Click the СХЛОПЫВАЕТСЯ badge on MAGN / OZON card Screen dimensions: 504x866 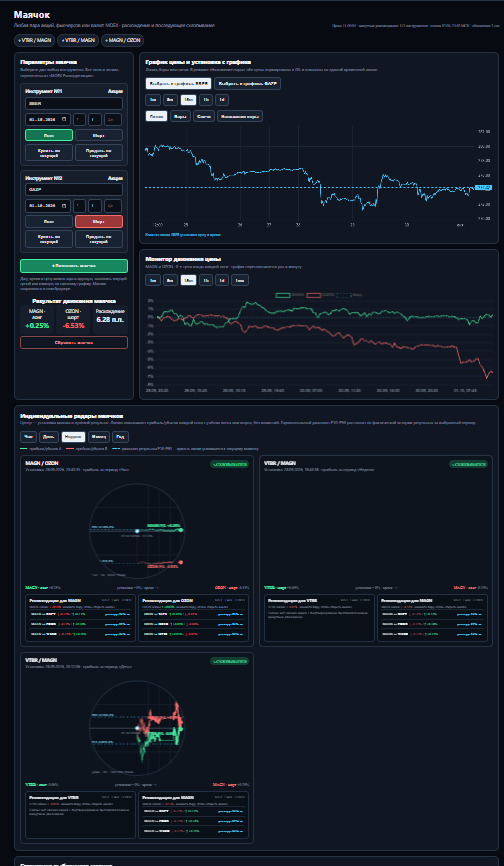click(x=230, y=464)
